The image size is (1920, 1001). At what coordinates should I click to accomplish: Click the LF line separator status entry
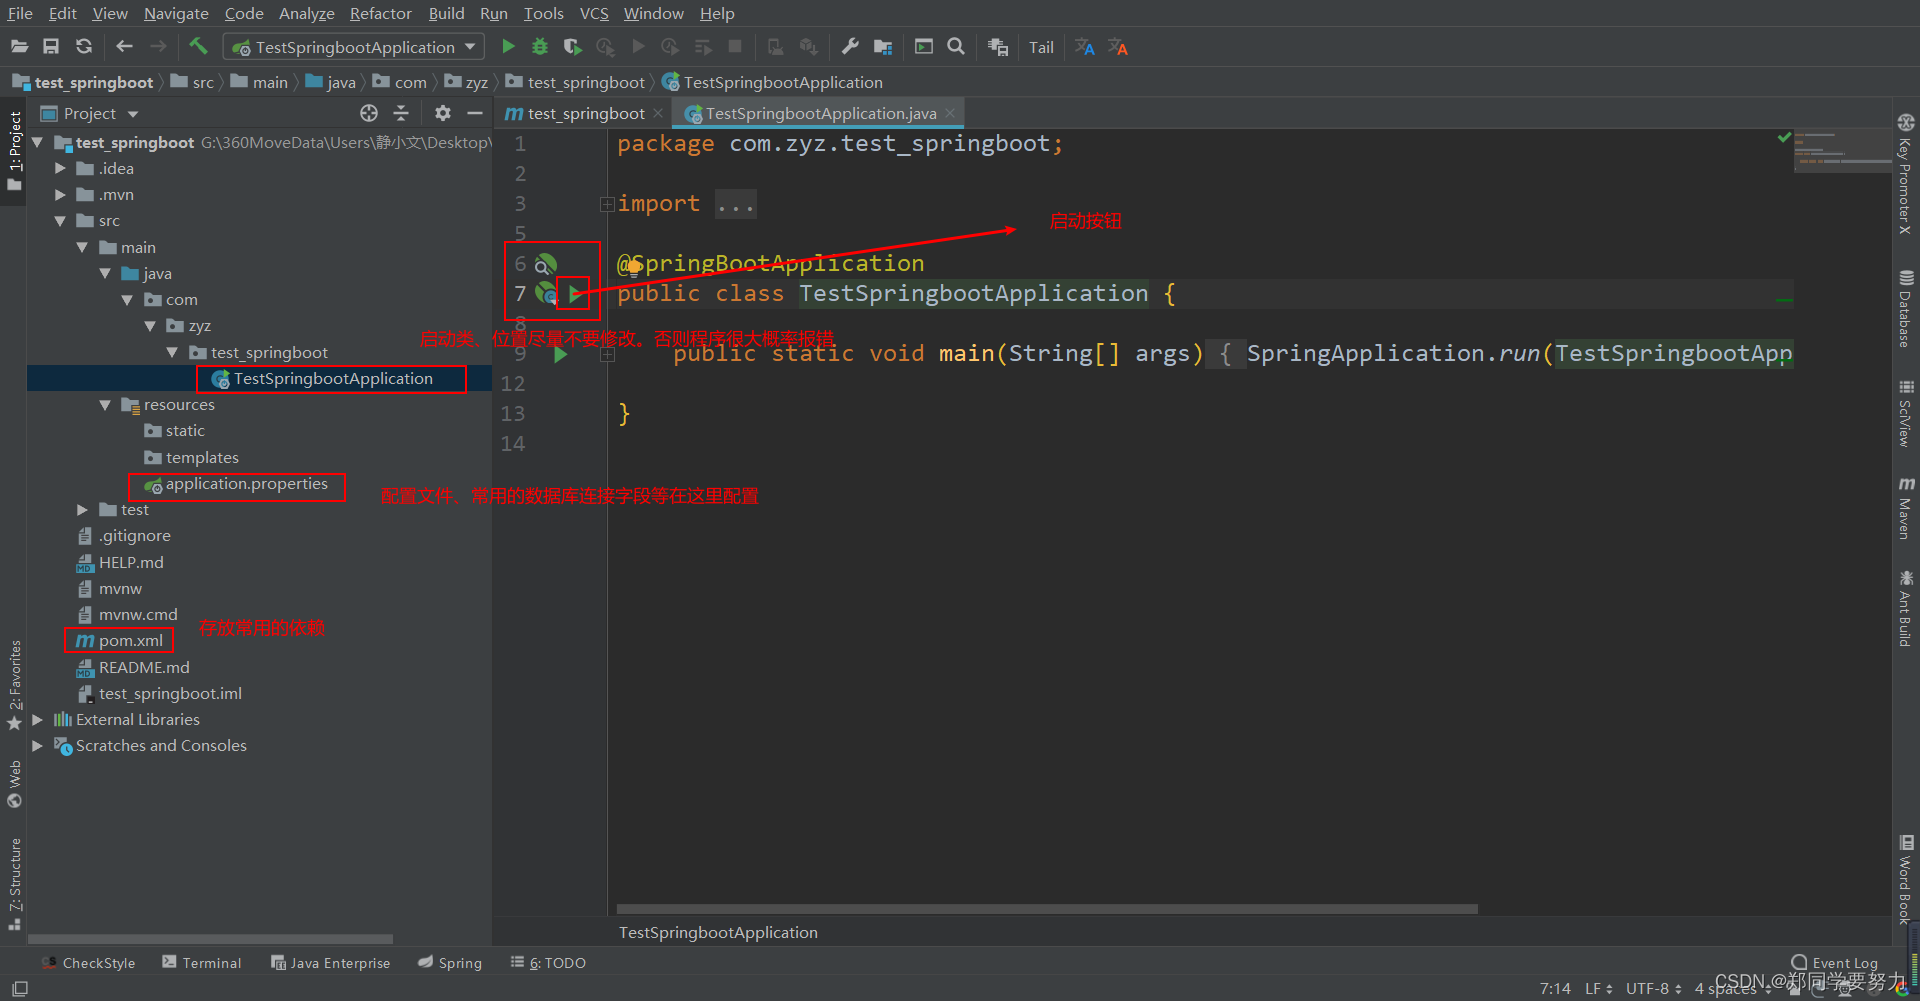click(x=1598, y=988)
